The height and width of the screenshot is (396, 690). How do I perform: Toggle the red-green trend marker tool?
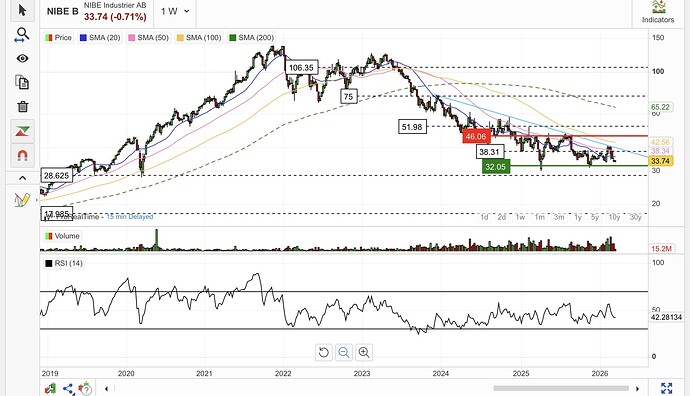pos(22,131)
